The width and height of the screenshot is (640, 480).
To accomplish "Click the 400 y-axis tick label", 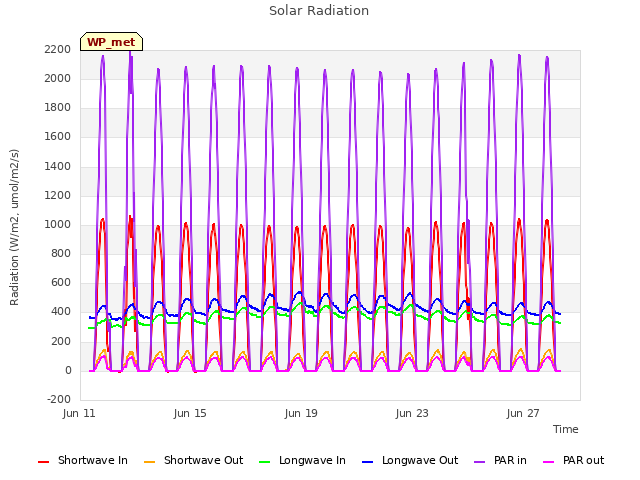I will tap(61, 312).
